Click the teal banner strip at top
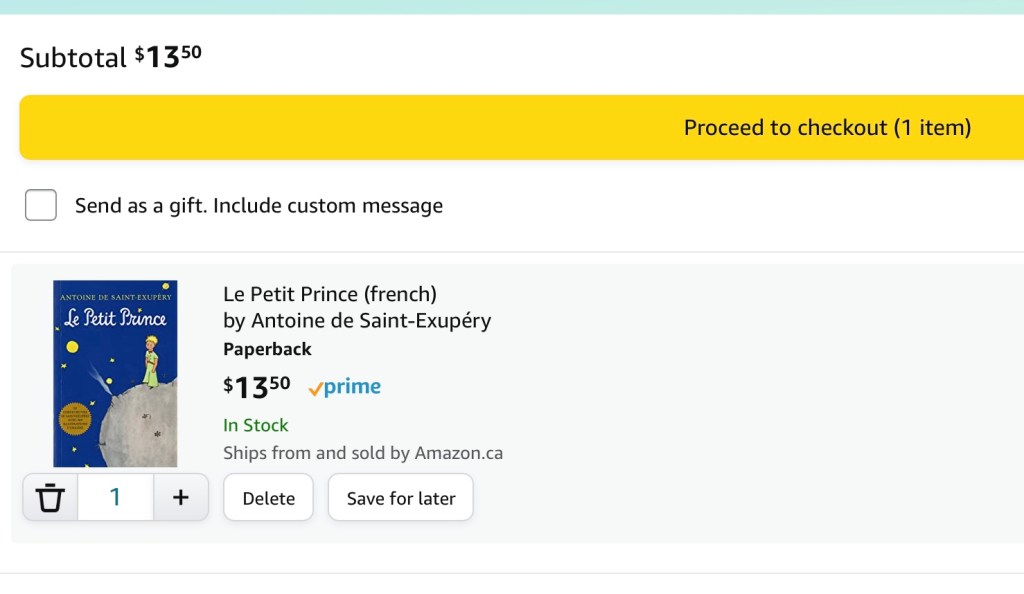 click(x=512, y=6)
